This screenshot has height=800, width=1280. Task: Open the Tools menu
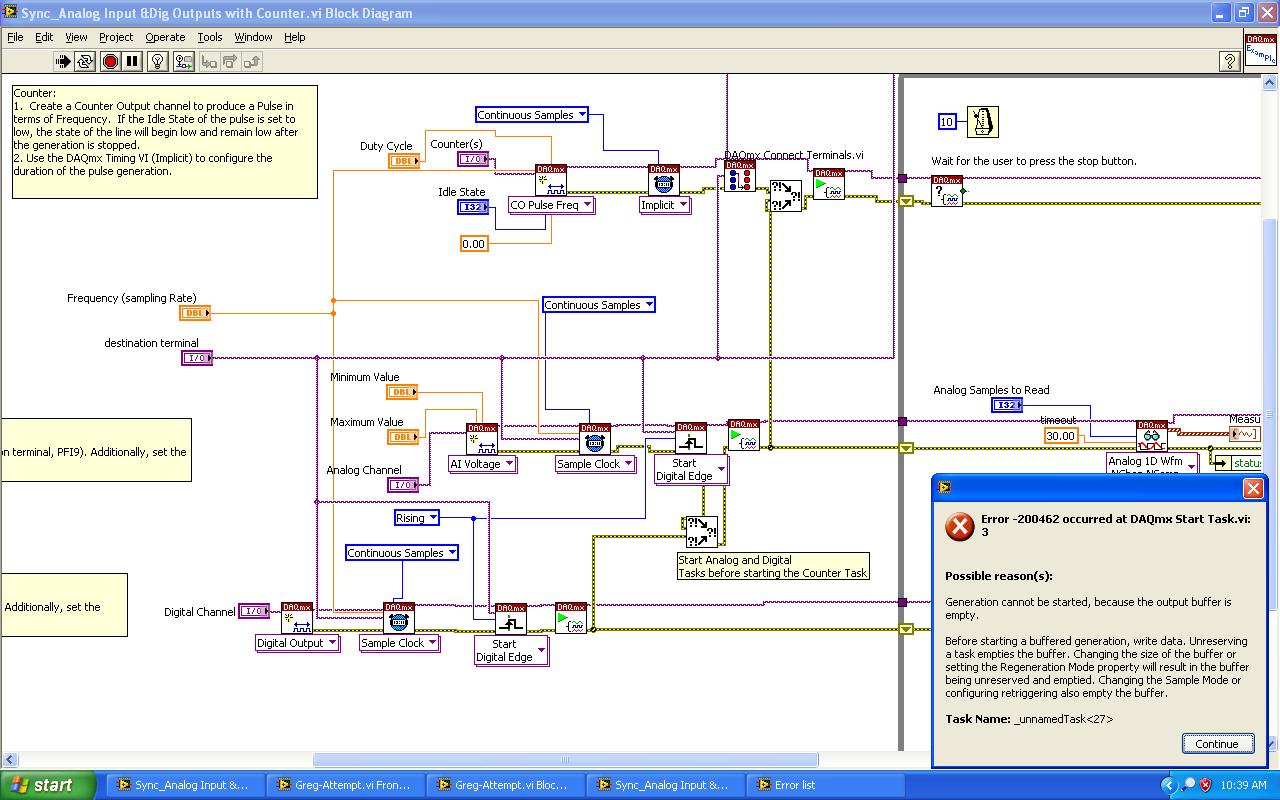[x=209, y=37]
